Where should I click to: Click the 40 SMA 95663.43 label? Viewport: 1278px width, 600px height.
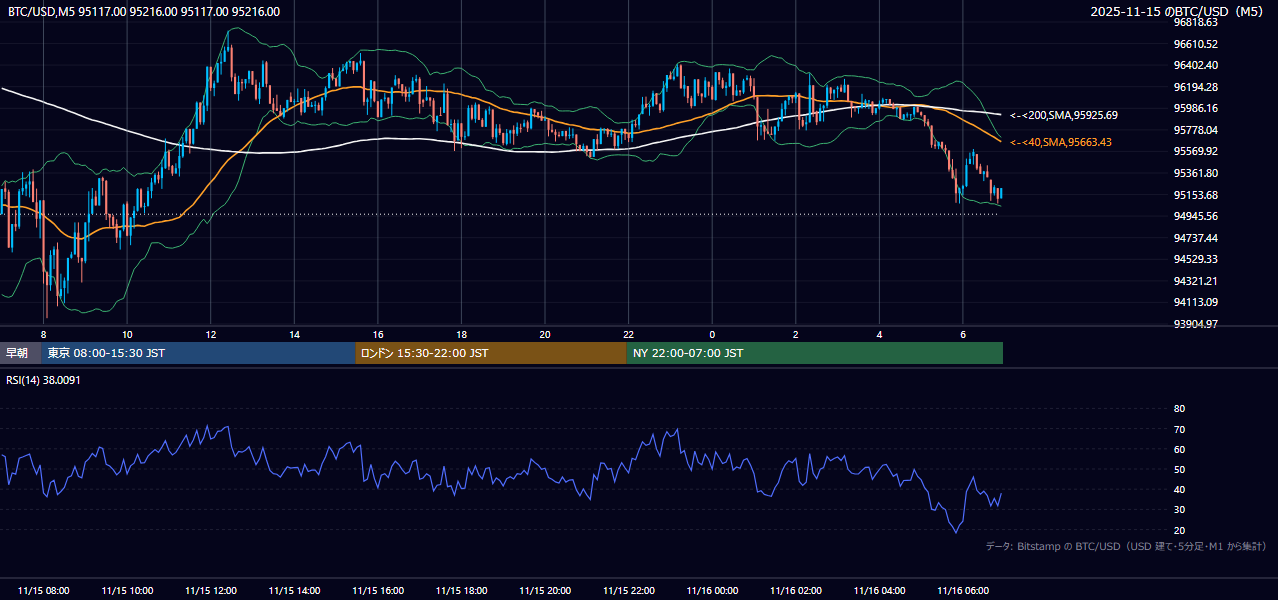pyautogui.click(x=1061, y=143)
